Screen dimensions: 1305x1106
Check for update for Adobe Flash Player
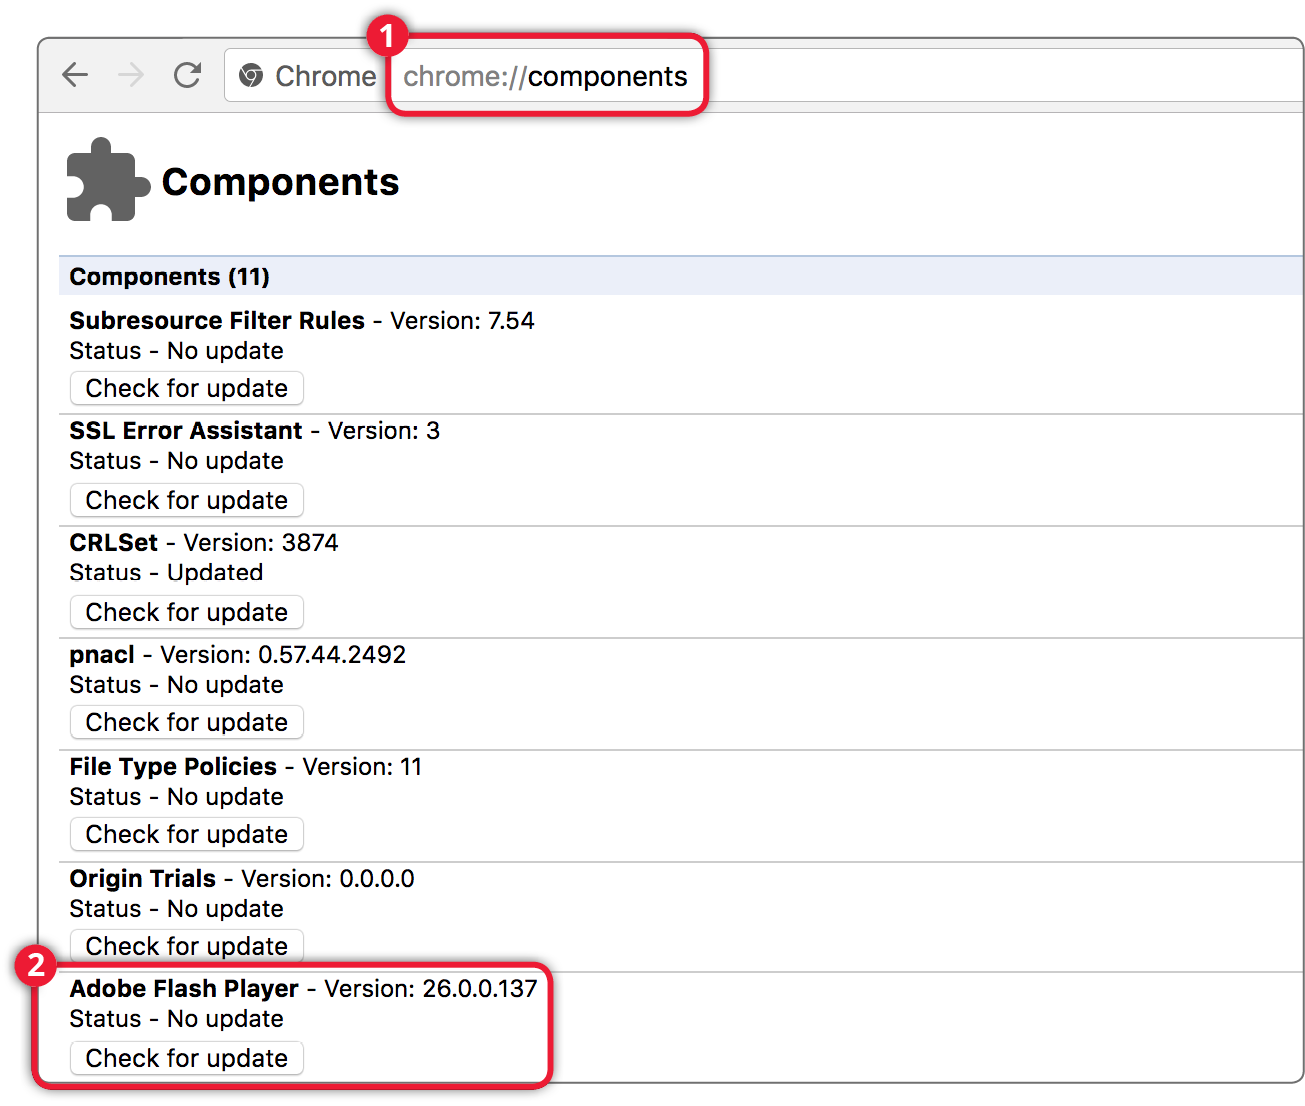187,1058
